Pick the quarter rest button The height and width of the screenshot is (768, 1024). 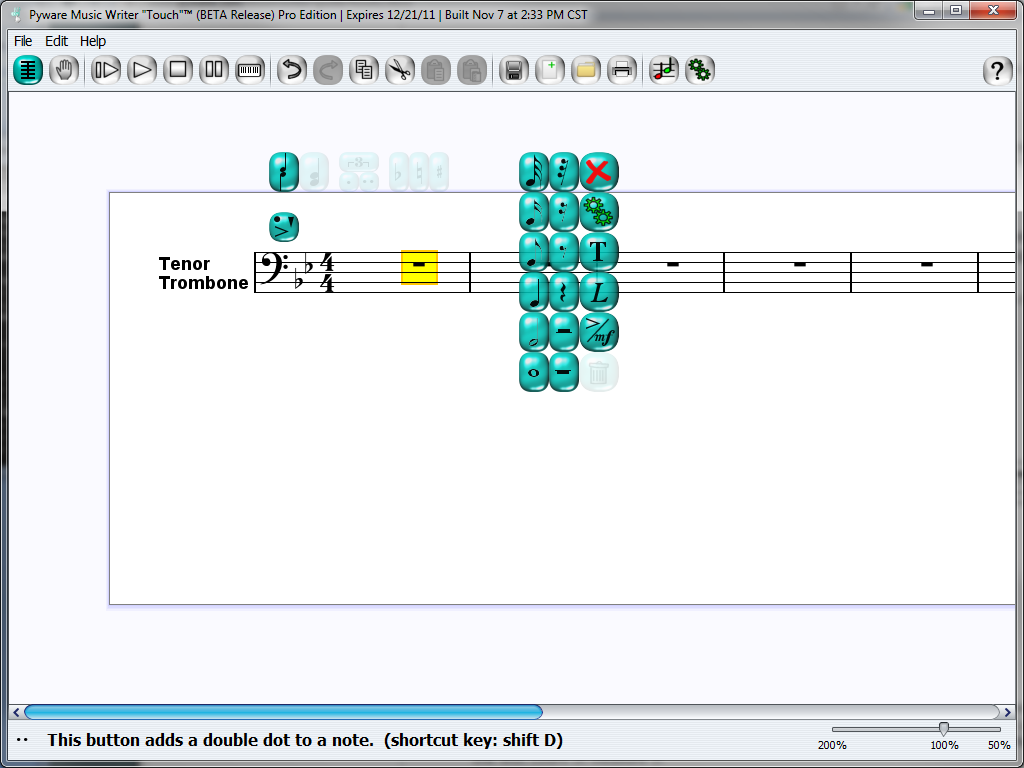(564, 292)
